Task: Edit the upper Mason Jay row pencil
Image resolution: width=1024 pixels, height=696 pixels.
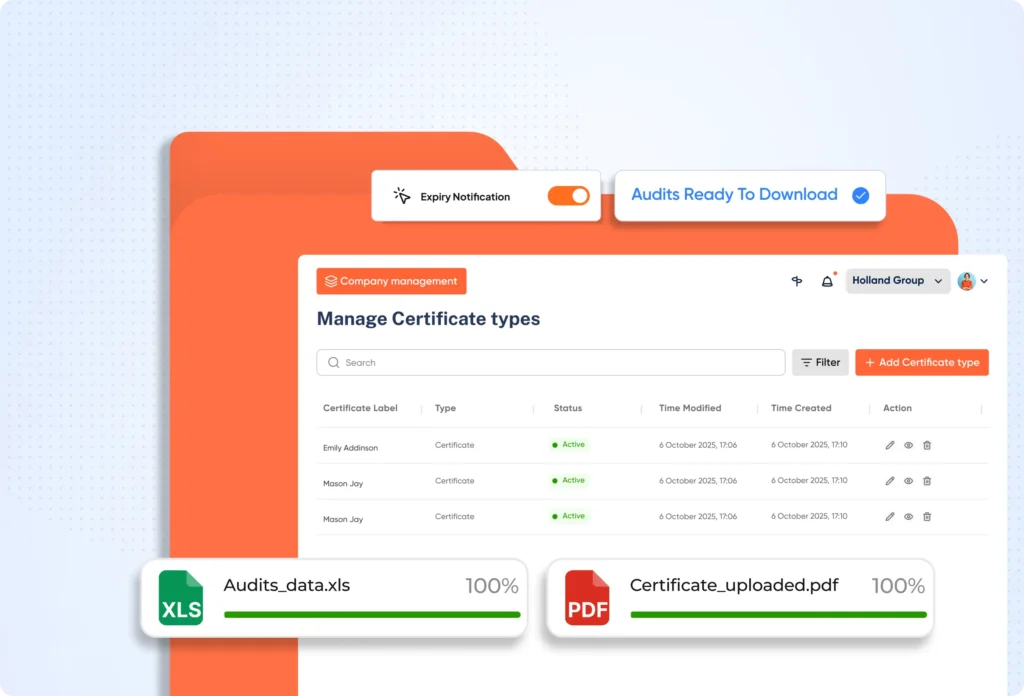Action: [x=889, y=481]
